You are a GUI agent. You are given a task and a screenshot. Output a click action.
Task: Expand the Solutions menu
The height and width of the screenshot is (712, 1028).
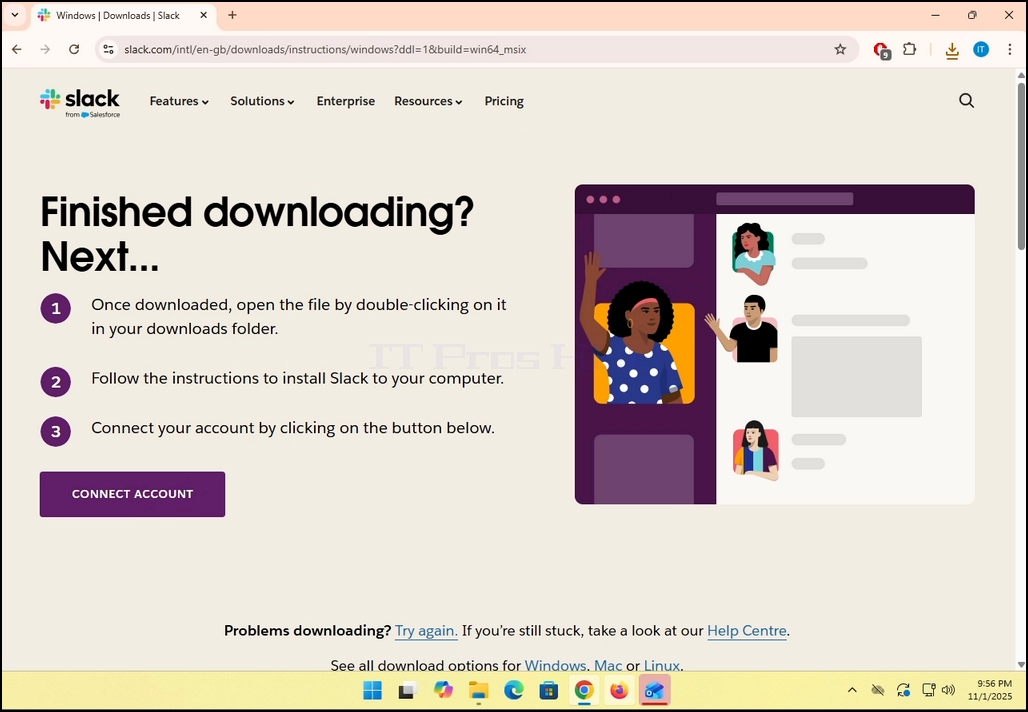pos(262,101)
